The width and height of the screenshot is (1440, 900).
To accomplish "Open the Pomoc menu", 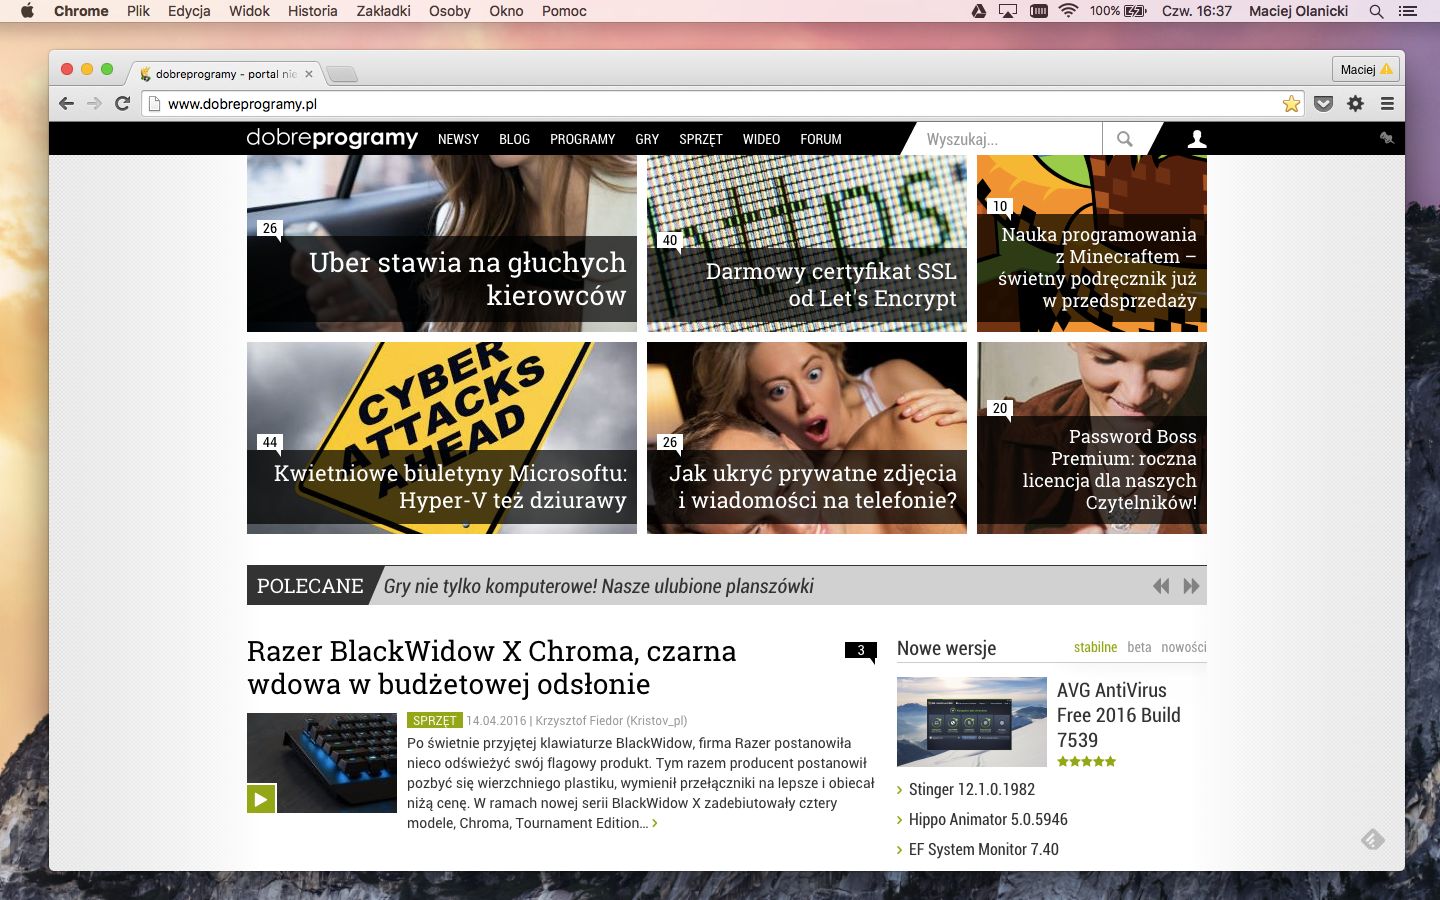I will (564, 11).
